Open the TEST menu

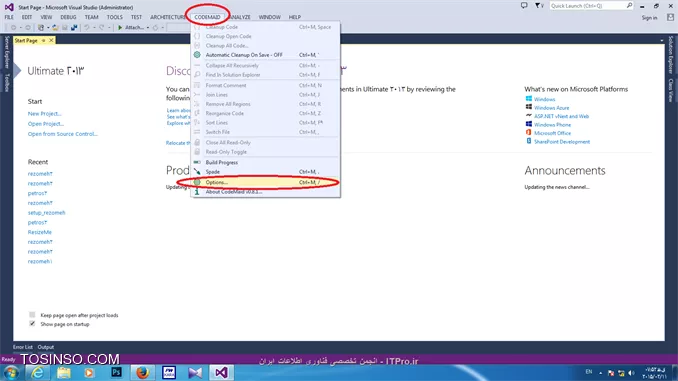[136, 17]
